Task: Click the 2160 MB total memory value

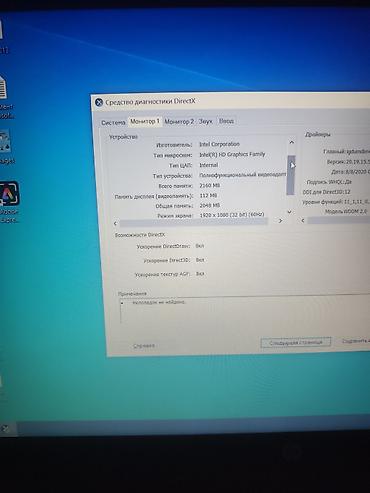Action: tap(209, 185)
